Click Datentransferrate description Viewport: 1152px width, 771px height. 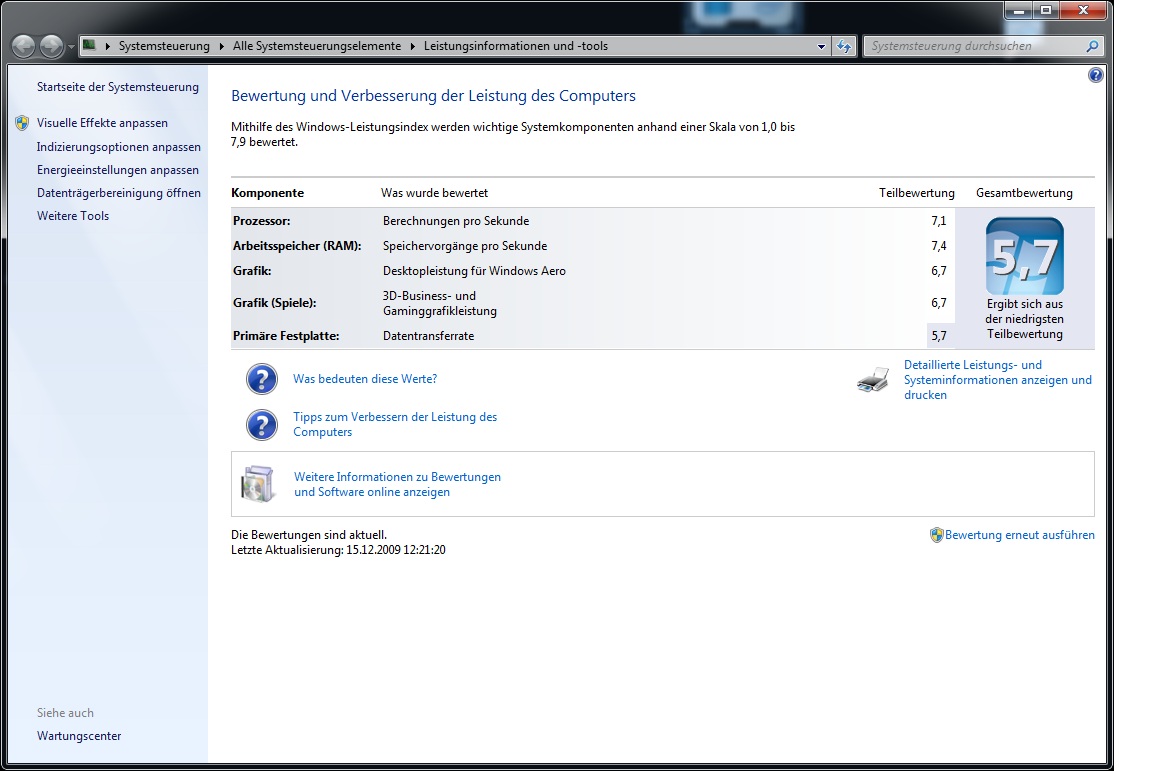coord(428,336)
